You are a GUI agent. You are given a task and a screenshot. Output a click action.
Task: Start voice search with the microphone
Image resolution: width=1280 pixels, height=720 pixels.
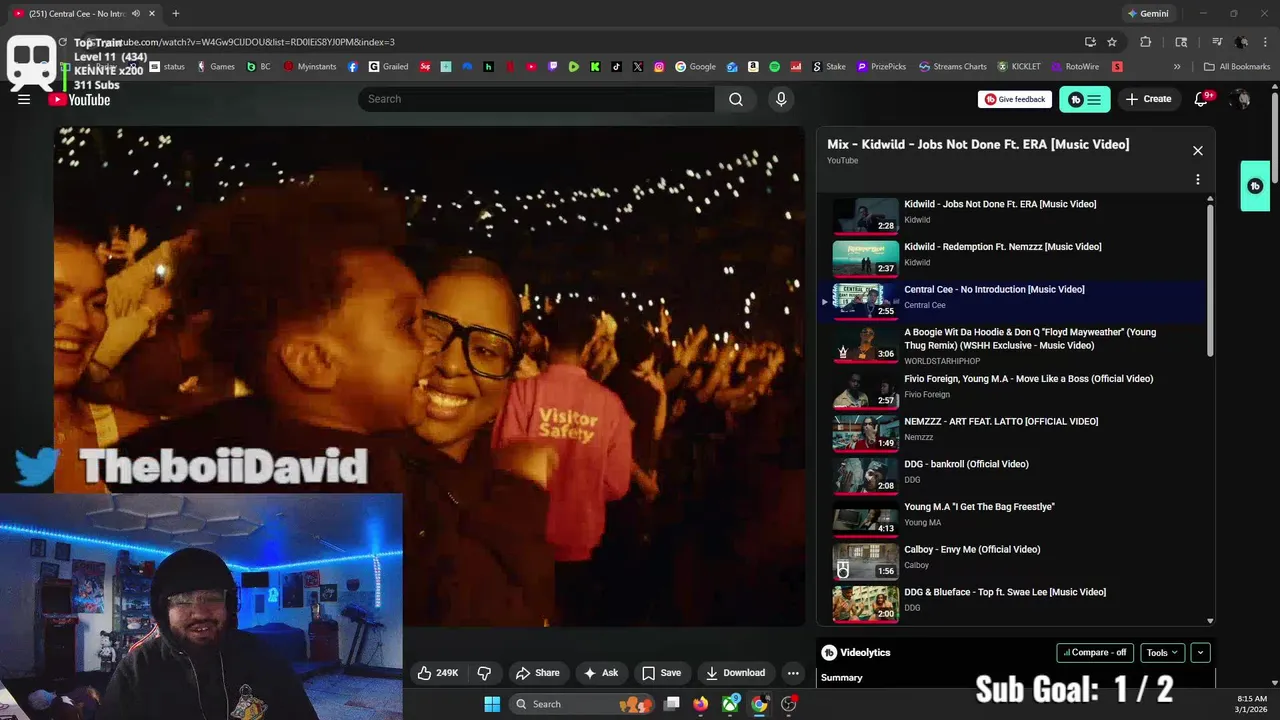(781, 99)
